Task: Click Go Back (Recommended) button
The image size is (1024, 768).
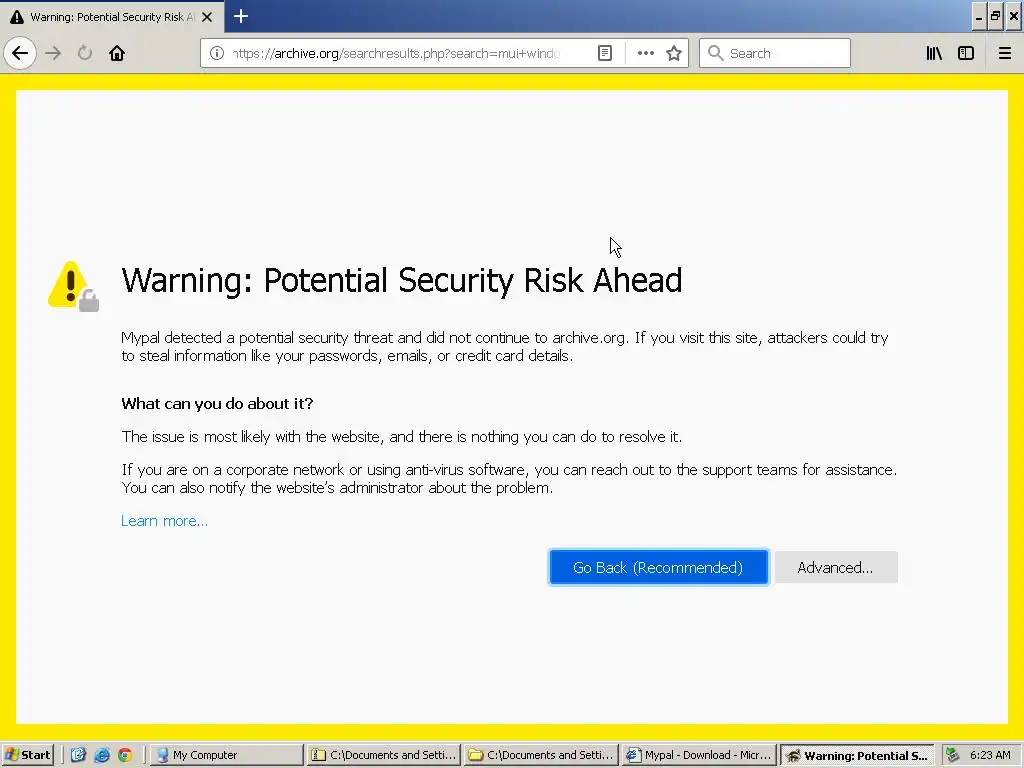Action: [658, 568]
